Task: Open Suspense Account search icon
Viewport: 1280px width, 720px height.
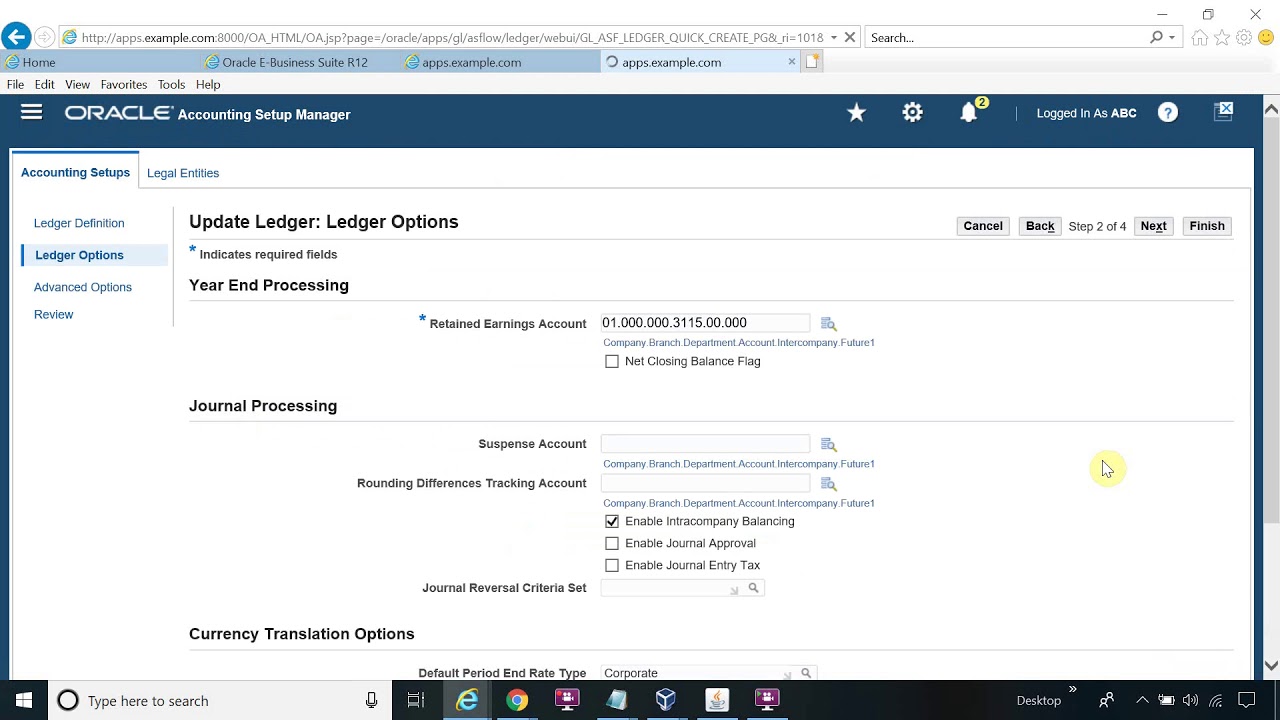Action: (x=828, y=444)
